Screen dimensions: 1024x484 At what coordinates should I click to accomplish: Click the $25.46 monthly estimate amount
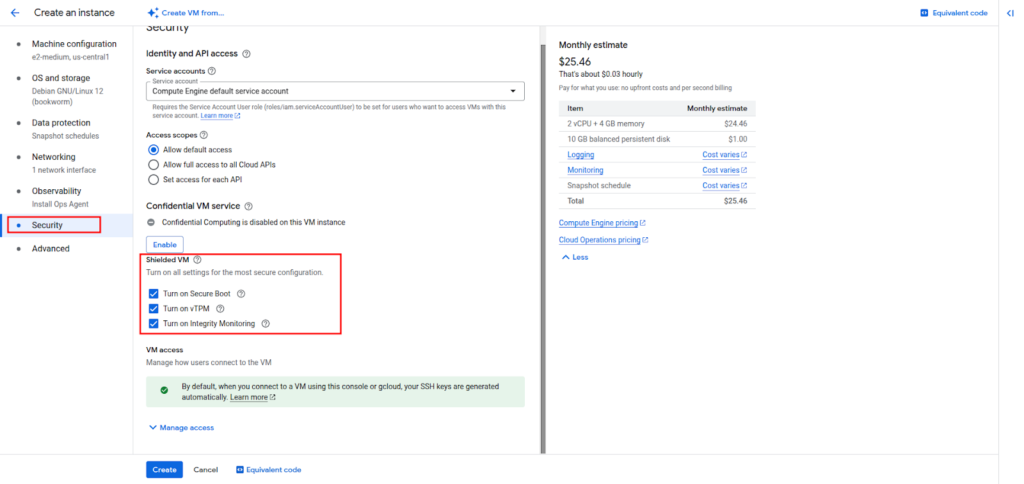[575, 62]
